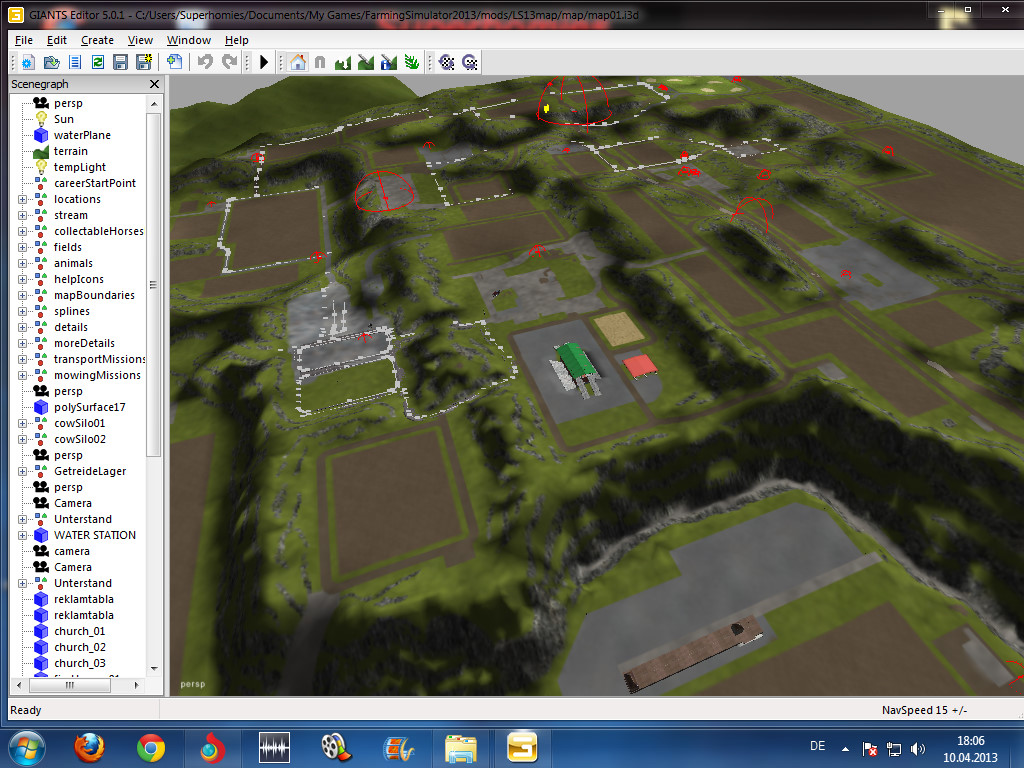Click the import document plus icon
The width and height of the screenshot is (1024, 768).
click(174, 63)
